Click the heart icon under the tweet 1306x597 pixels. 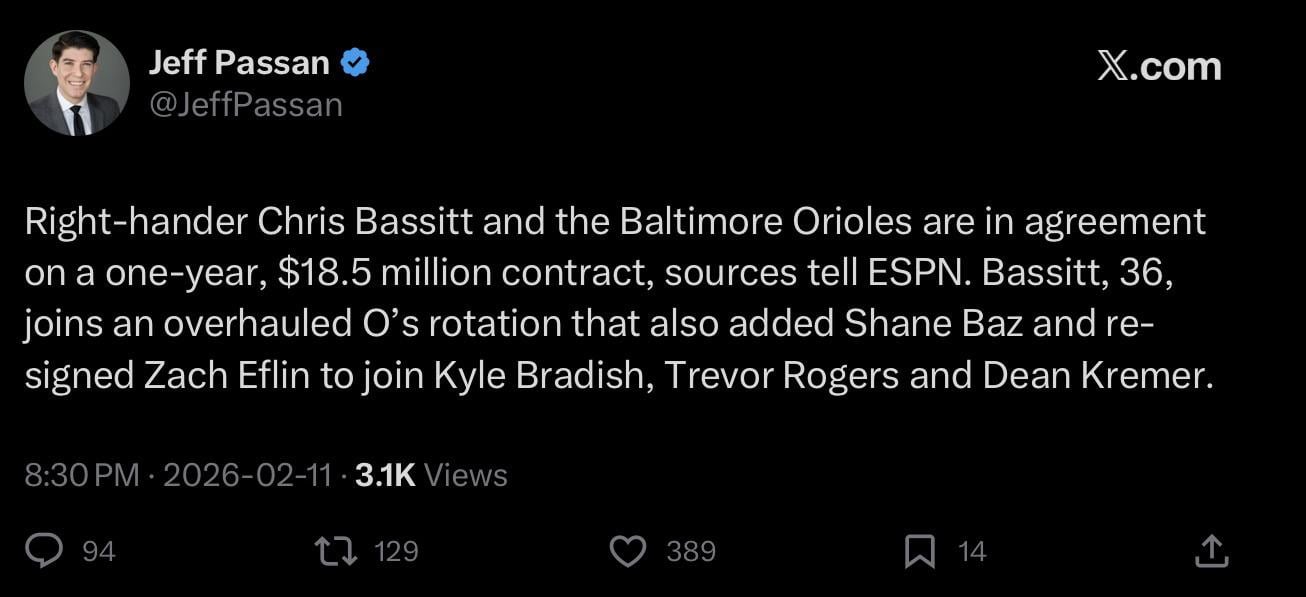coord(628,550)
